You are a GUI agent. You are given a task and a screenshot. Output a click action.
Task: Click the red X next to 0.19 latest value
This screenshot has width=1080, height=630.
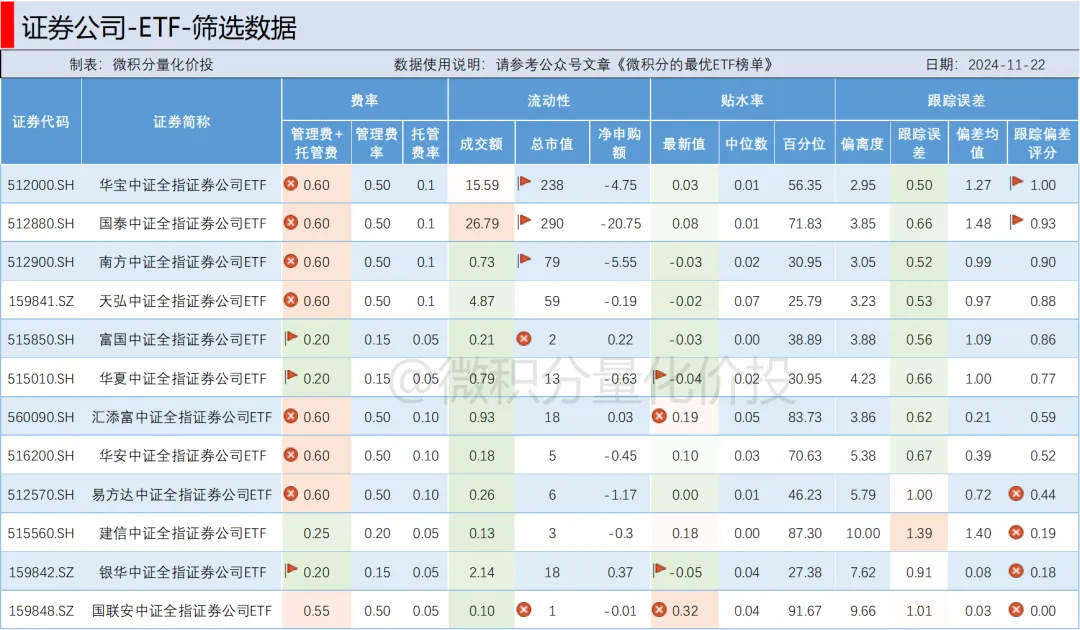(659, 416)
